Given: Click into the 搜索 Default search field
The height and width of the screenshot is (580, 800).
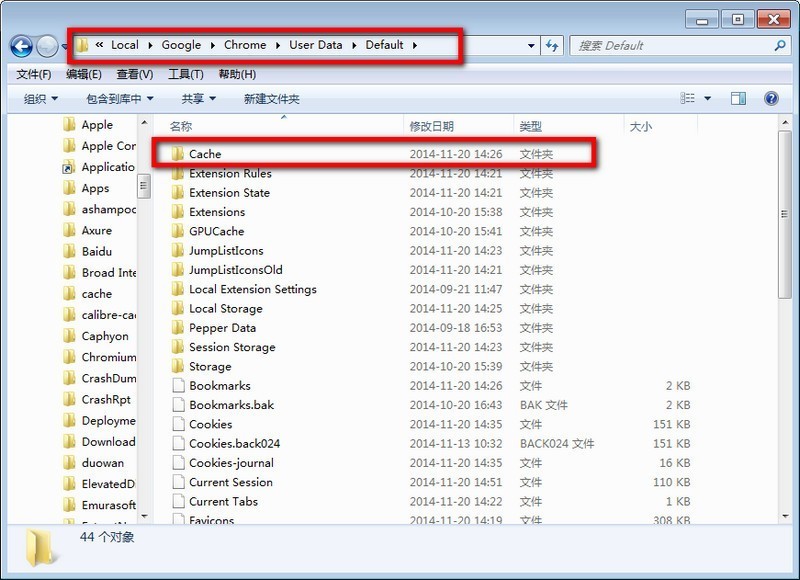Looking at the screenshot, I should pyautogui.click(x=670, y=46).
